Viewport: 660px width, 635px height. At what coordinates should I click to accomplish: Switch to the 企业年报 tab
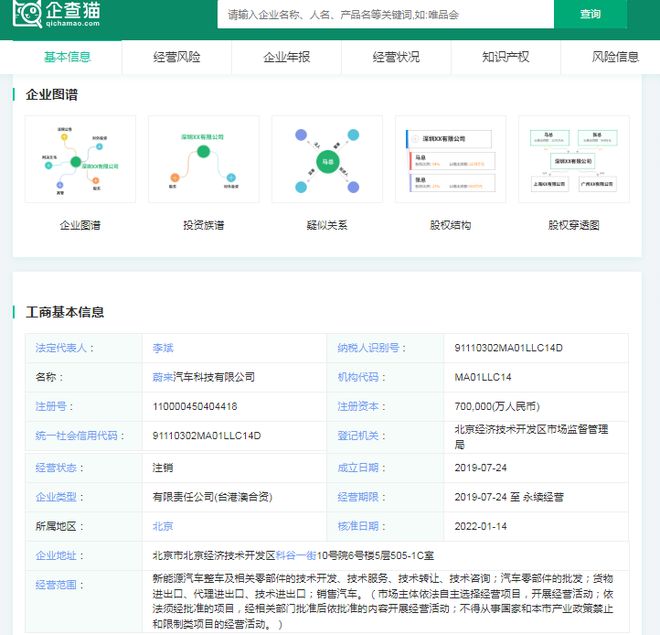point(287,57)
